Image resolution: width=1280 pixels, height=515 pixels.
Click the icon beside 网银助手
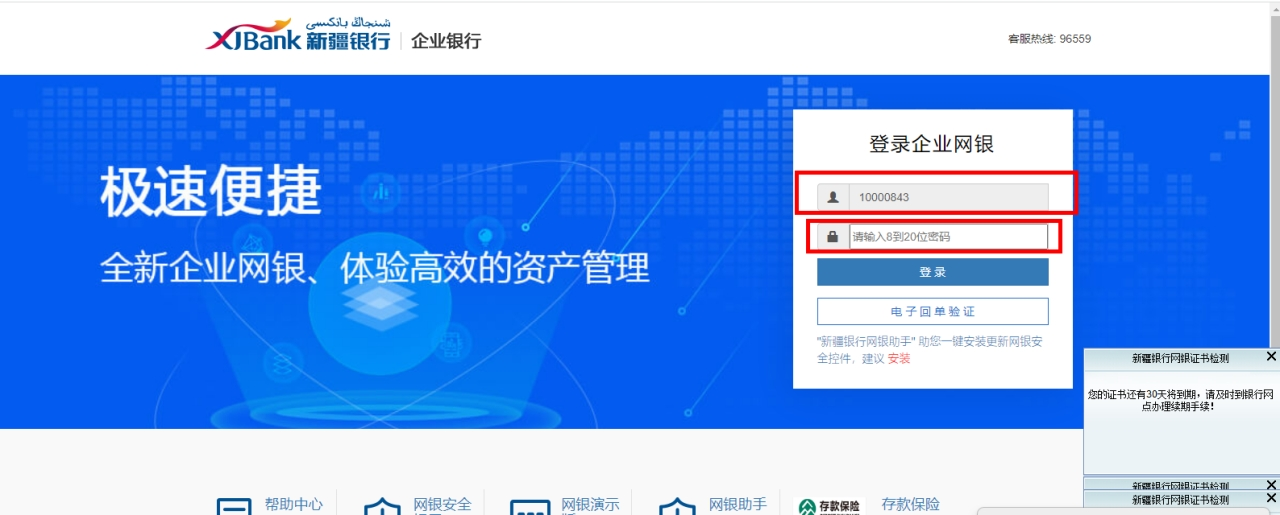pos(677,506)
